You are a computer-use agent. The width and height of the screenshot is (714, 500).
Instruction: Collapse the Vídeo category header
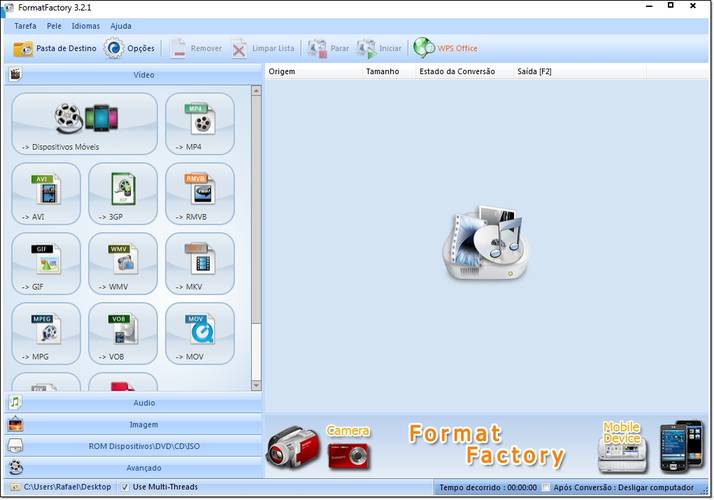click(x=134, y=75)
